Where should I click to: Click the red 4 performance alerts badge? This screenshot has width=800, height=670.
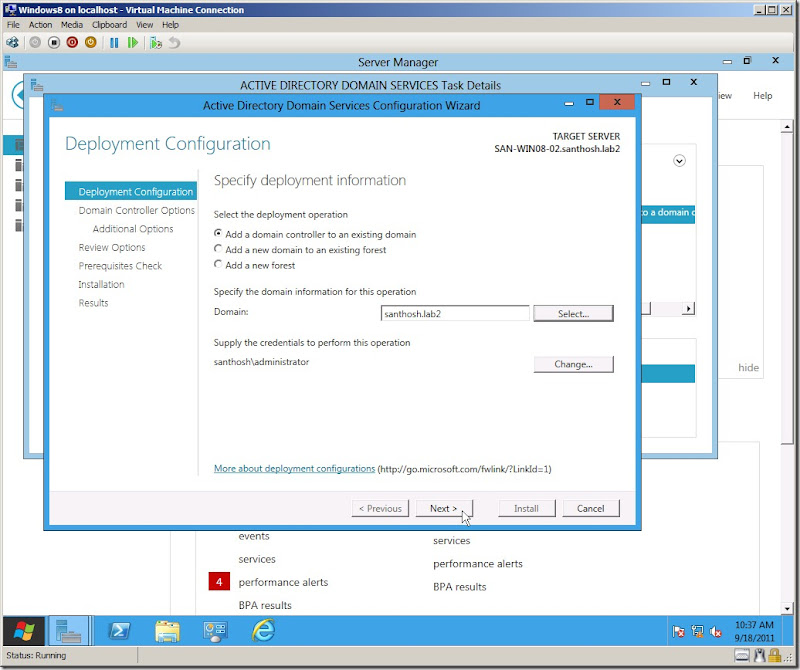coord(219,582)
